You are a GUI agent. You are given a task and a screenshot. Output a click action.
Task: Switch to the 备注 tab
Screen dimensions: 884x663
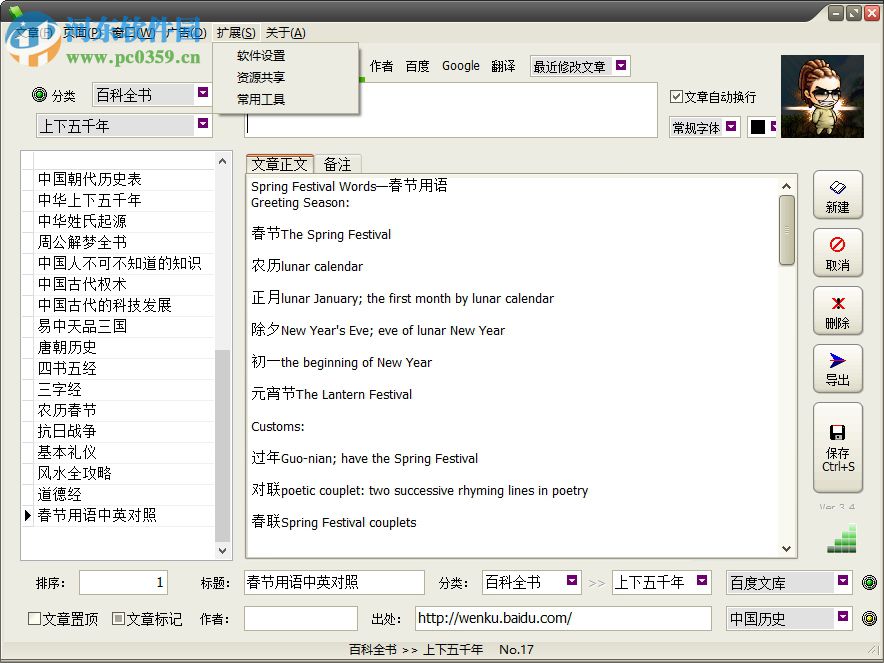(x=337, y=164)
